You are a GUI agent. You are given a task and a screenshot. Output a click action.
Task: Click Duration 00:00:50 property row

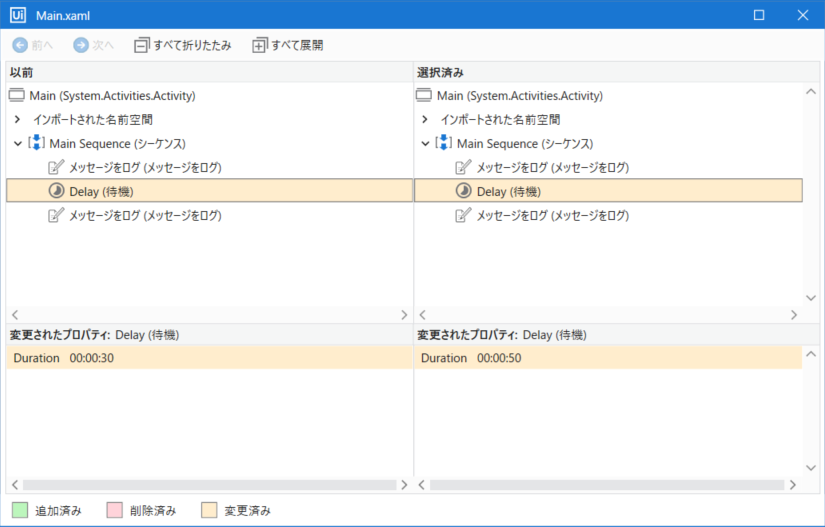[608, 358]
